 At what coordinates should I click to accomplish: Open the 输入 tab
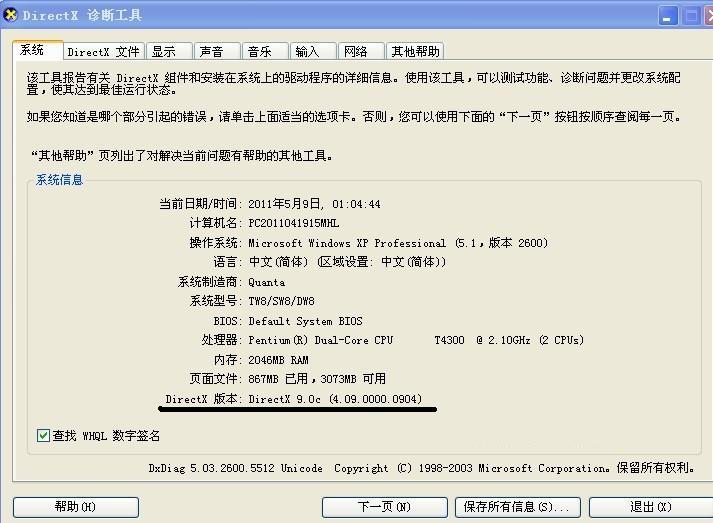pos(313,51)
